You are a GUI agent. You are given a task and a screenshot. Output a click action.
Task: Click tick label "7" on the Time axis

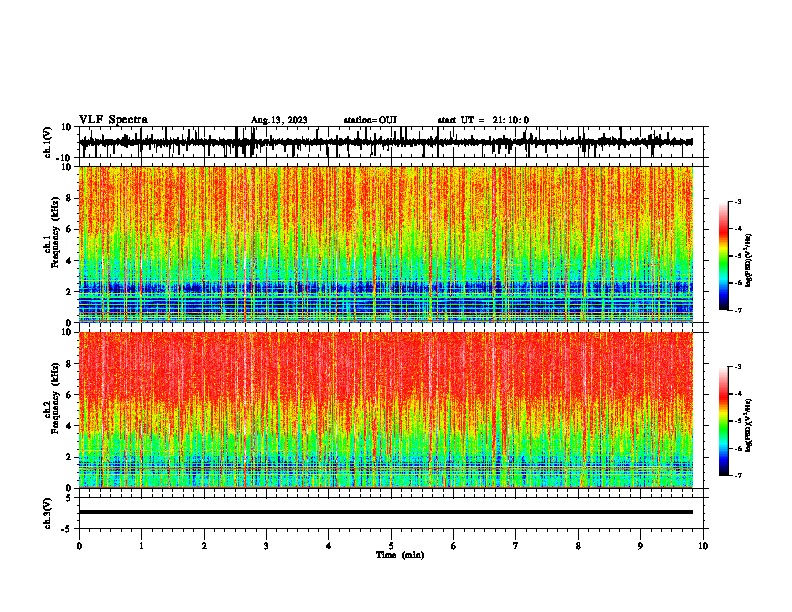click(x=516, y=546)
